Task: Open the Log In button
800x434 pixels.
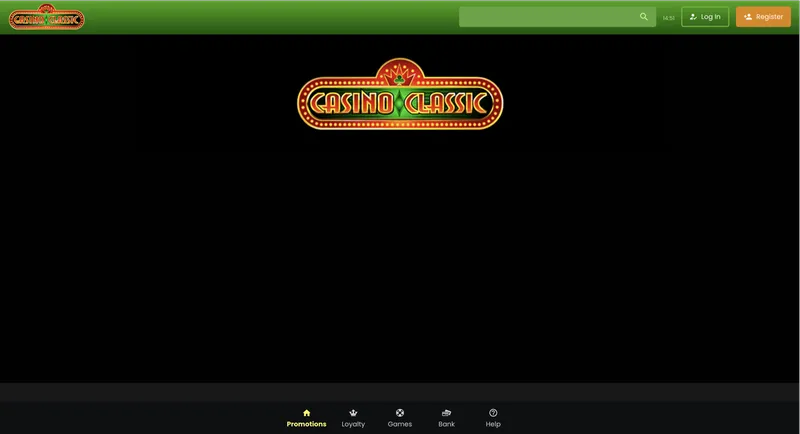Action: tap(705, 17)
